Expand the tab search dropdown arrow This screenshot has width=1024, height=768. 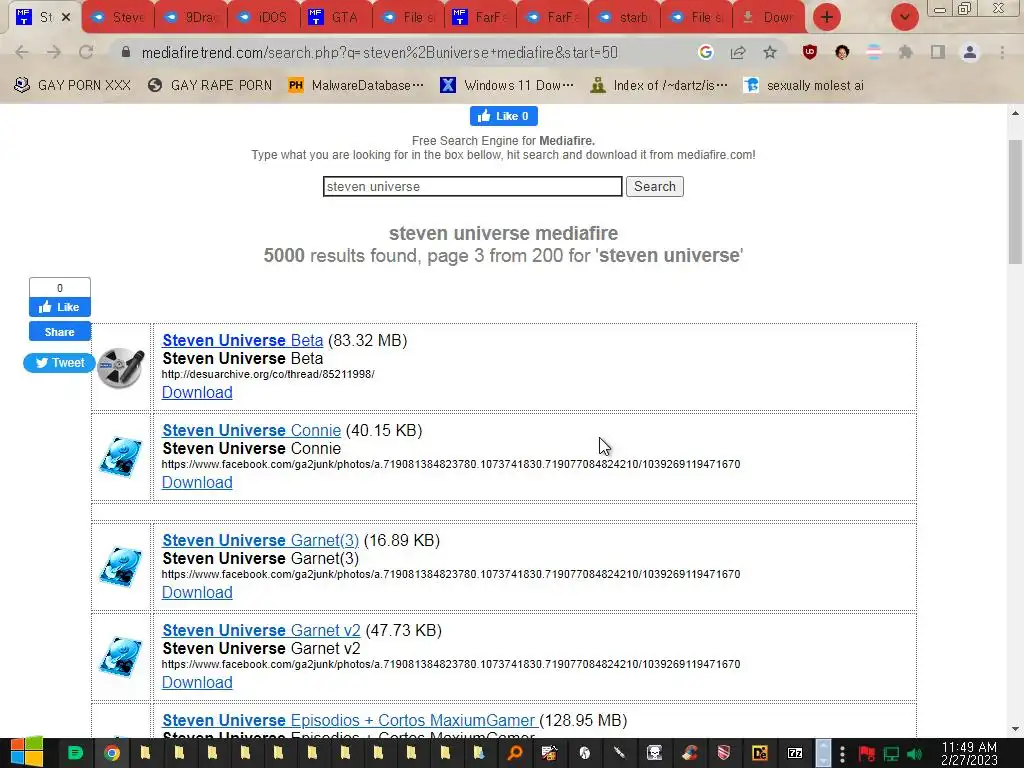pos(904,17)
